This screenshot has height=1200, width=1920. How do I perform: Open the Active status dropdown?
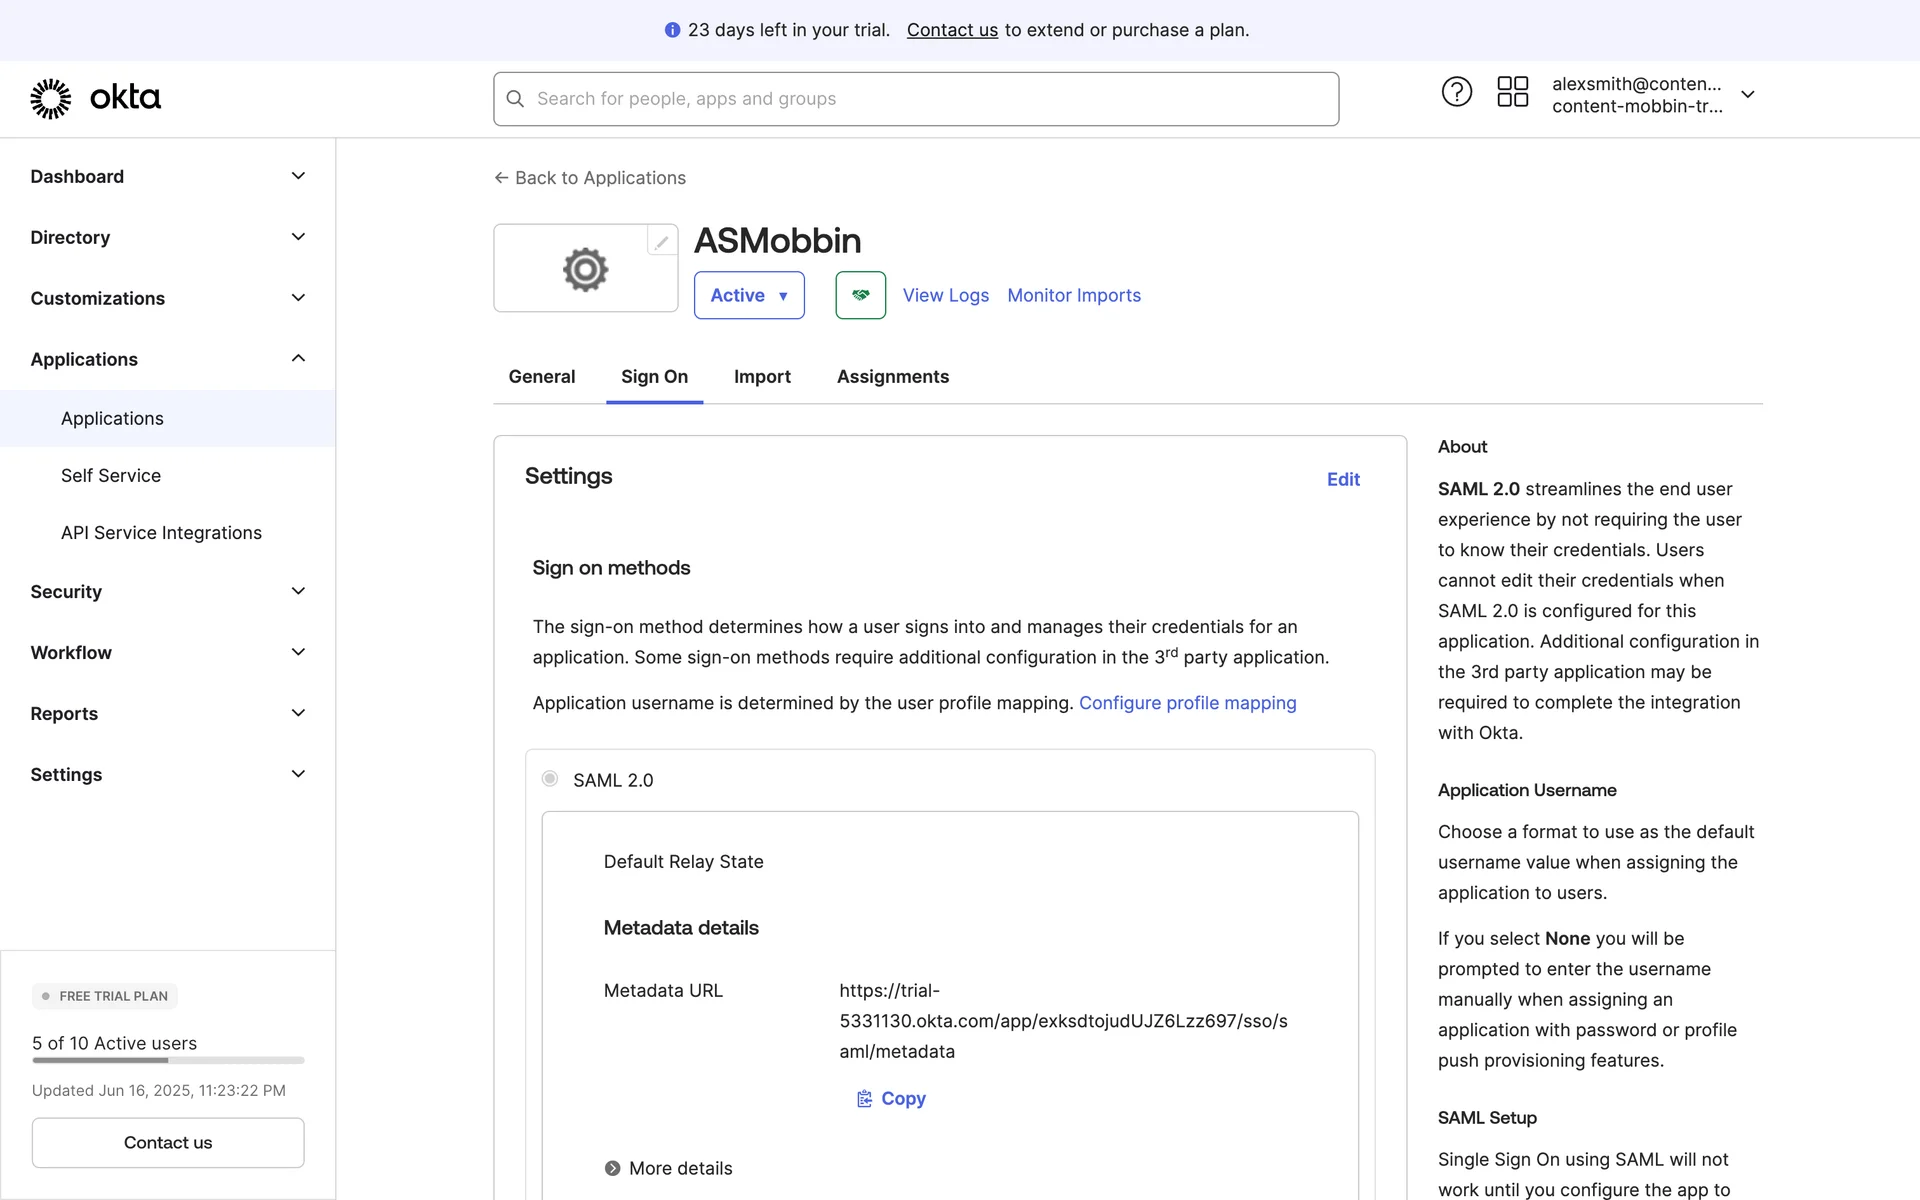(x=749, y=295)
